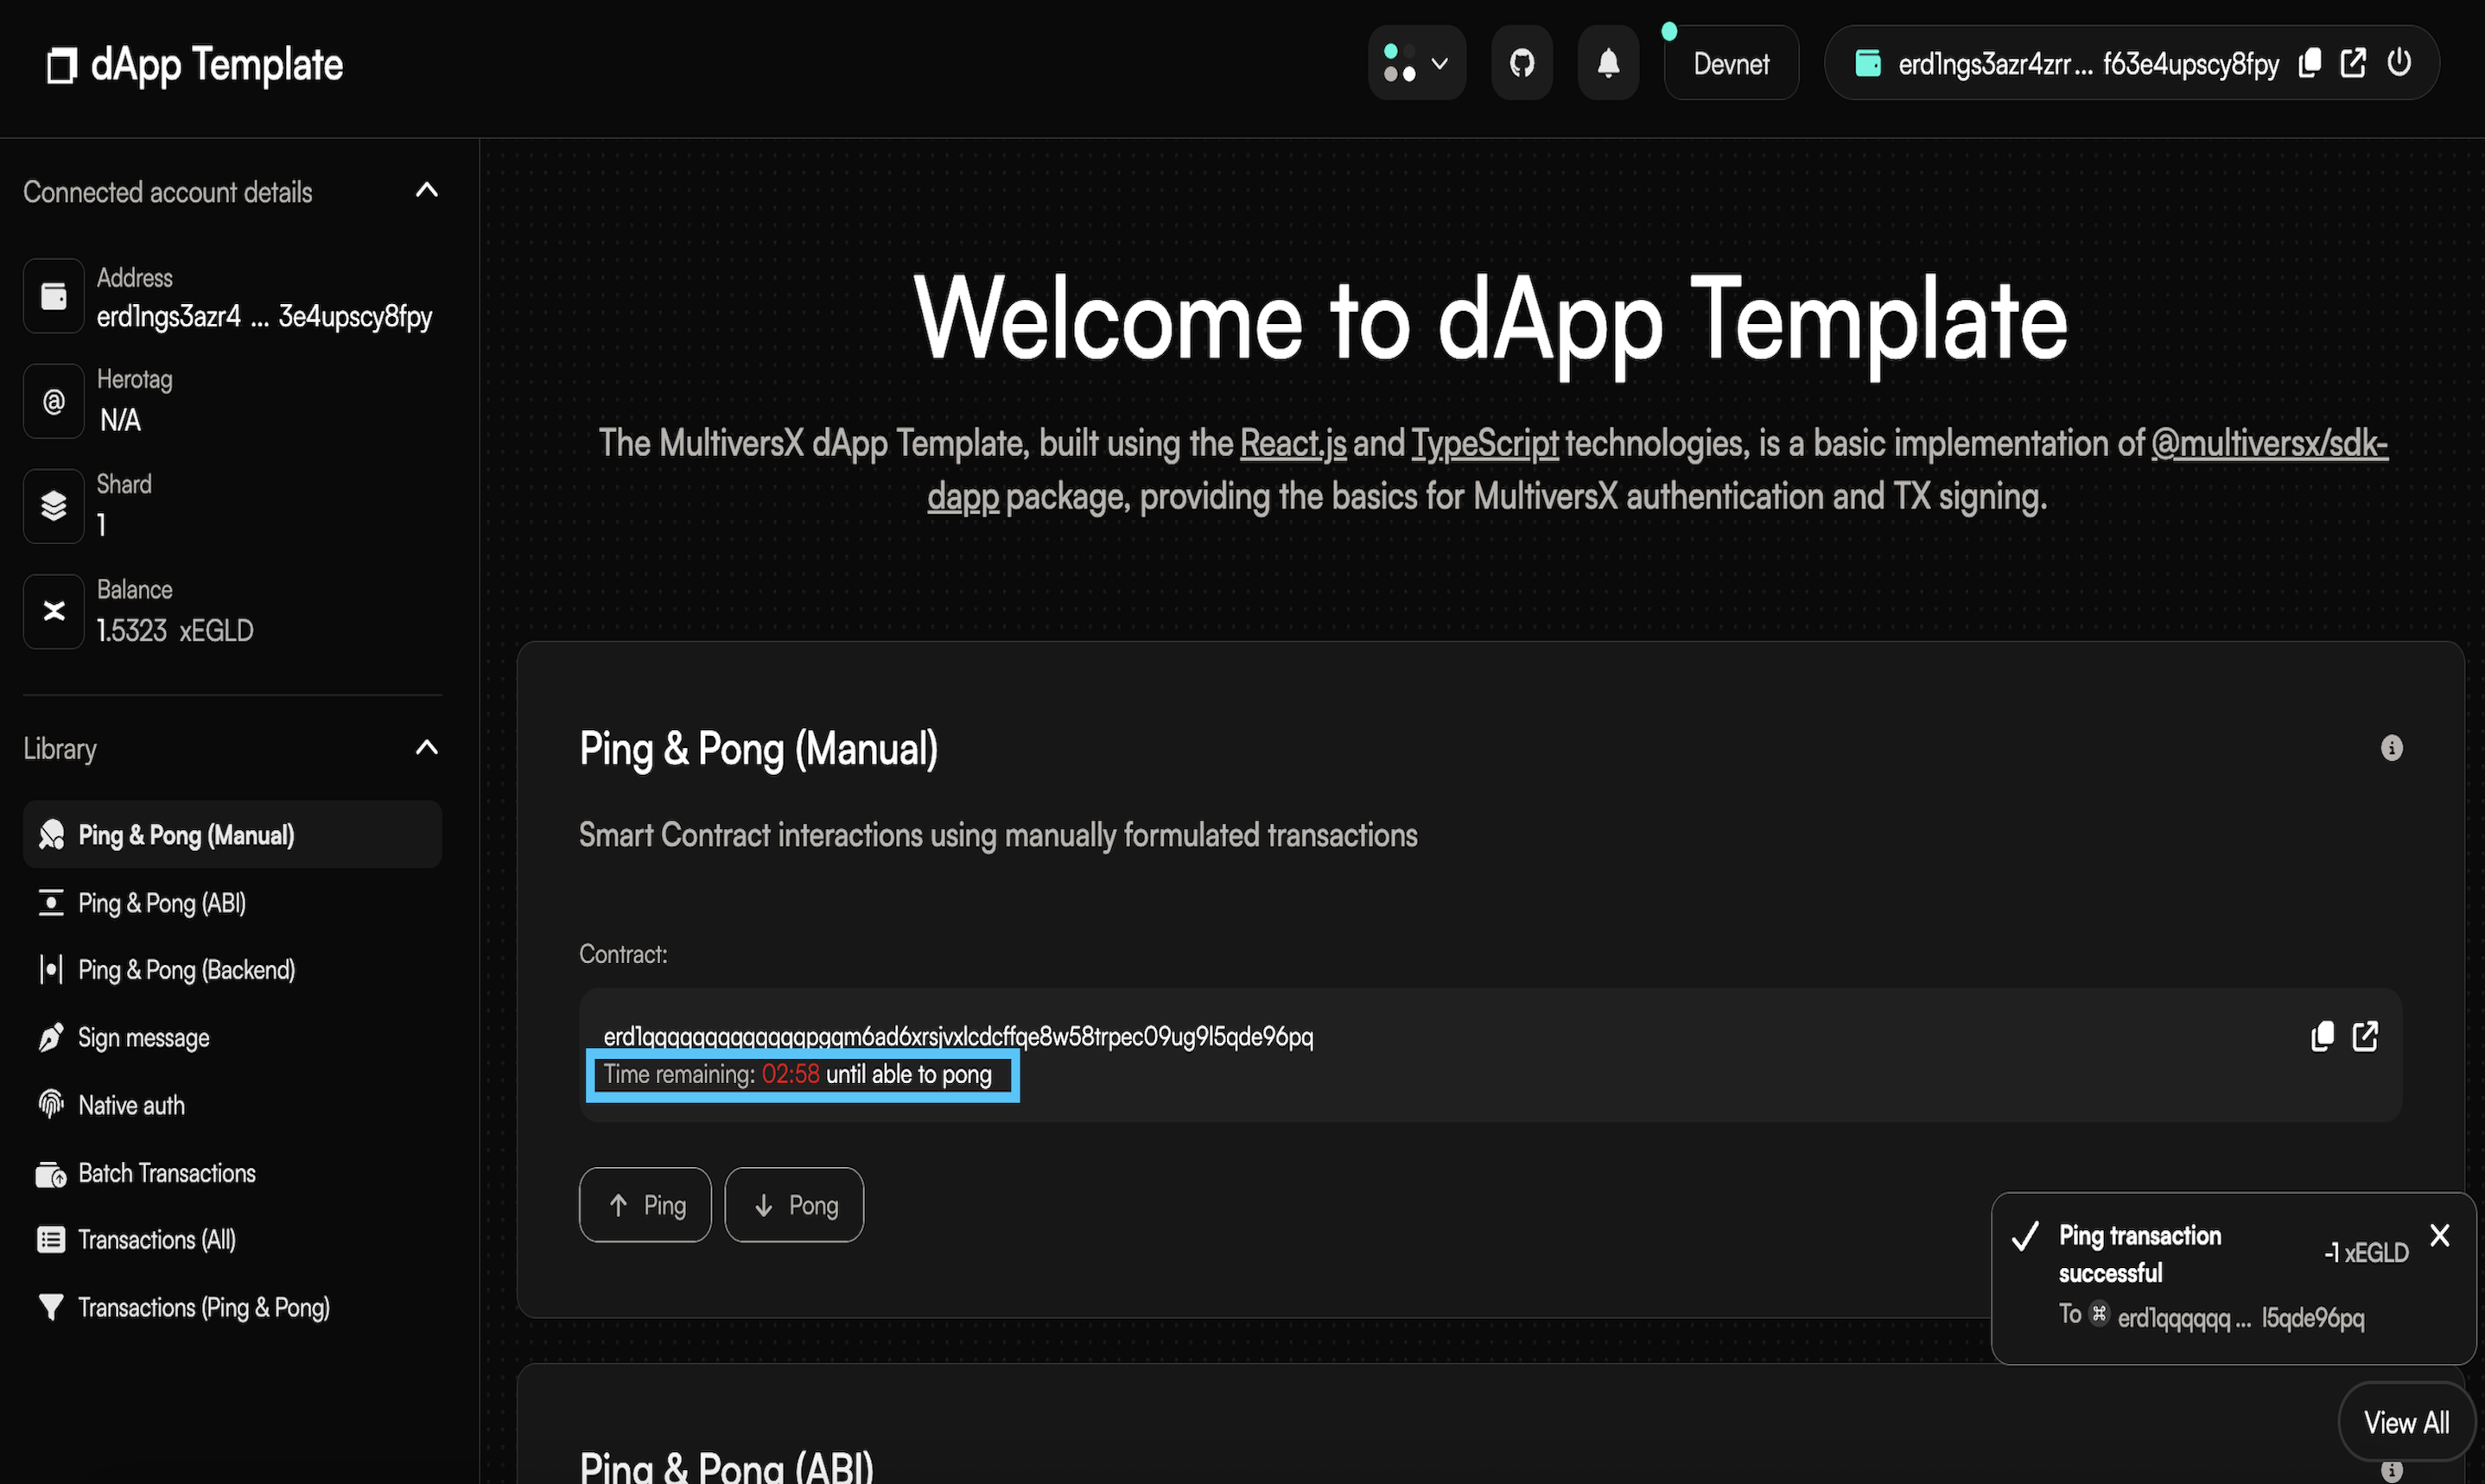The width and height of the screenshot is (2485, 1484).
Task: Collapse Connected account details section
Action: coord(427,190)
